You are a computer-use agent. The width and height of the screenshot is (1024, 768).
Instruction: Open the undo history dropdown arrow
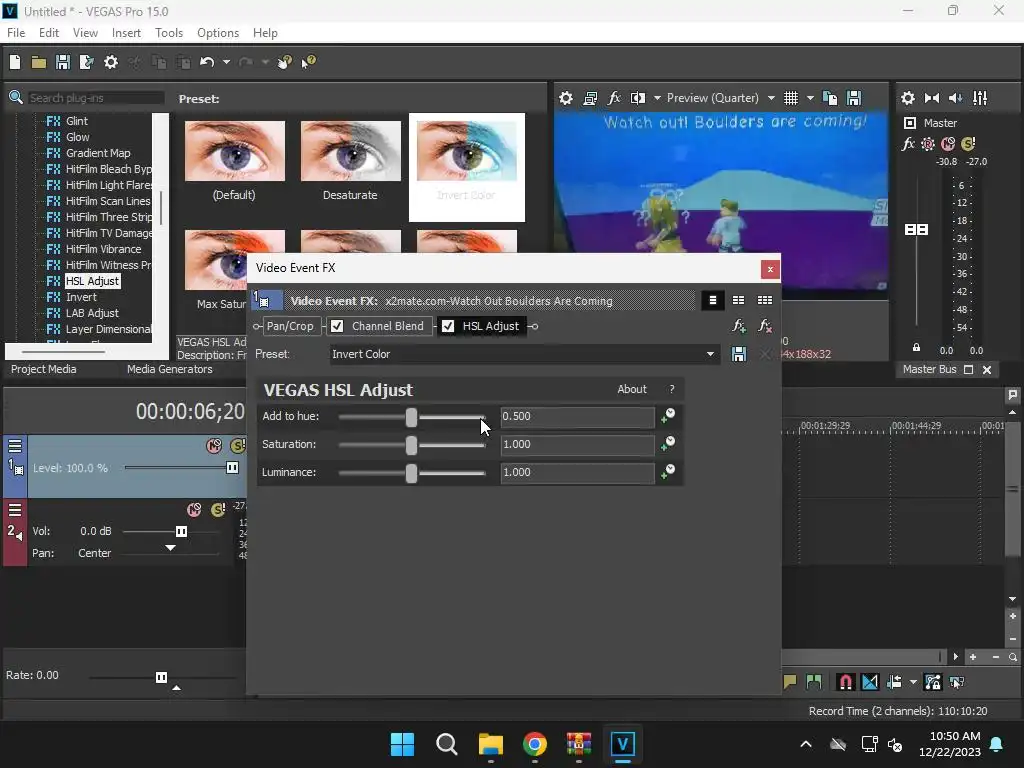(x=226, y=62)
